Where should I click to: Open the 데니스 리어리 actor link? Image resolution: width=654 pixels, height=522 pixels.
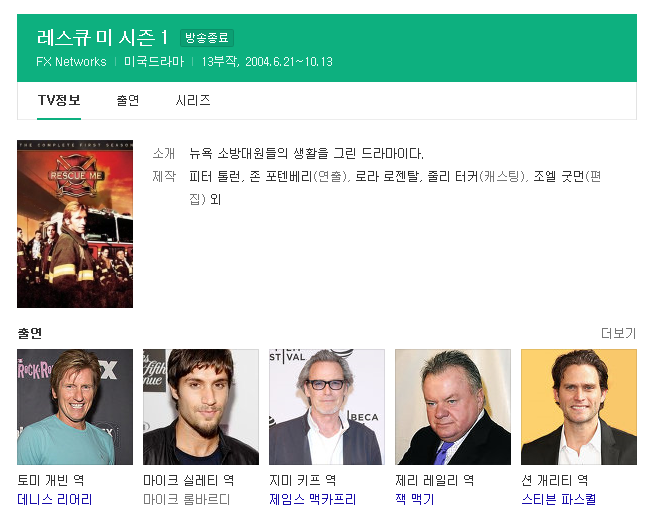[55, 499]
